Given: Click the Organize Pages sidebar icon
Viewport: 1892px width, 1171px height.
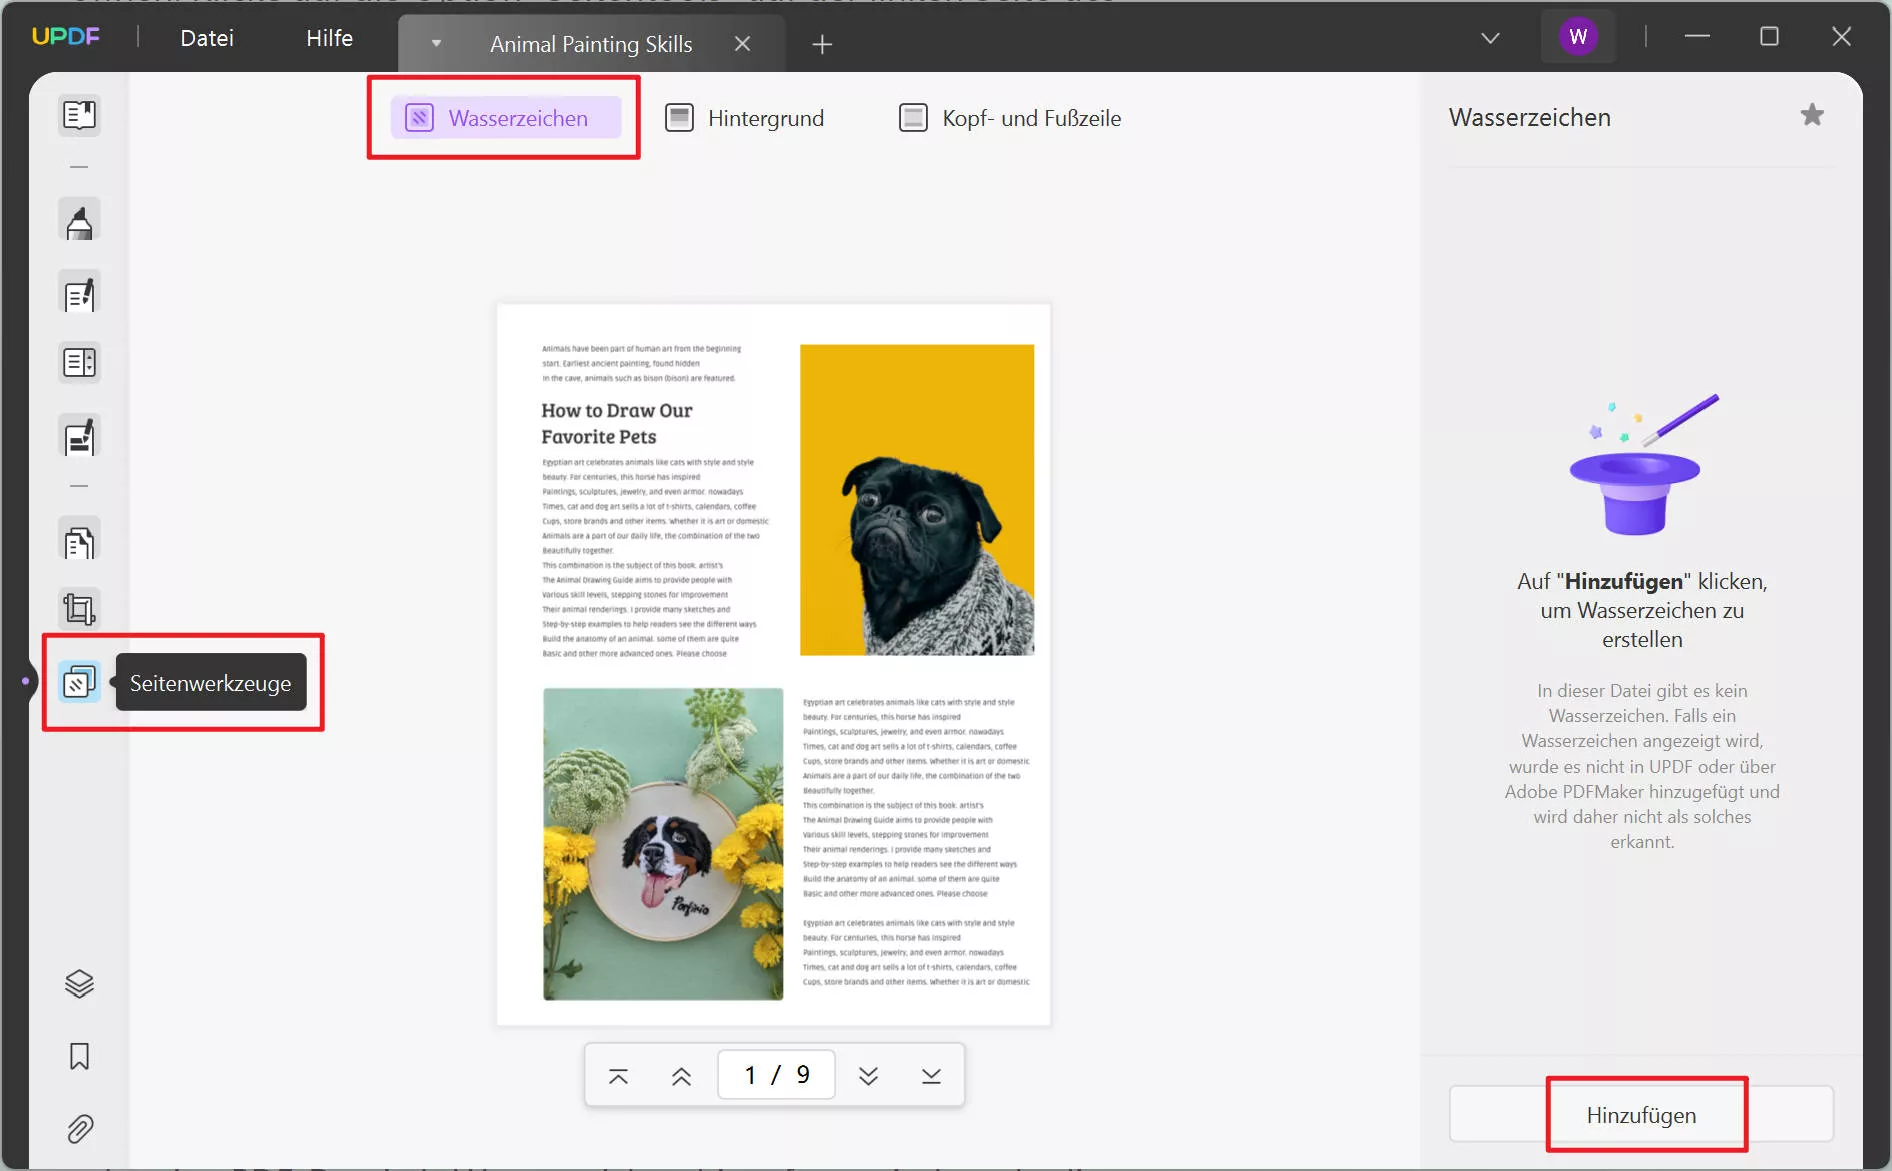Looking at the screenshot, I should 79,543.
